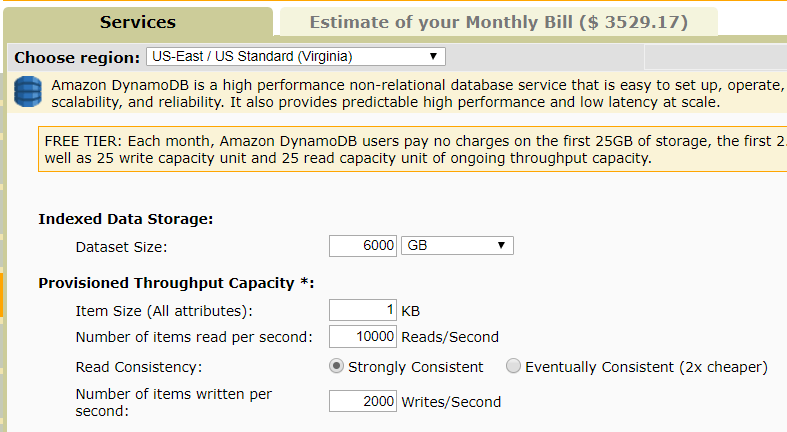Click the FREE TIER notice box
The height and width of the screenshot is (432, 787).
click(413, 149)
